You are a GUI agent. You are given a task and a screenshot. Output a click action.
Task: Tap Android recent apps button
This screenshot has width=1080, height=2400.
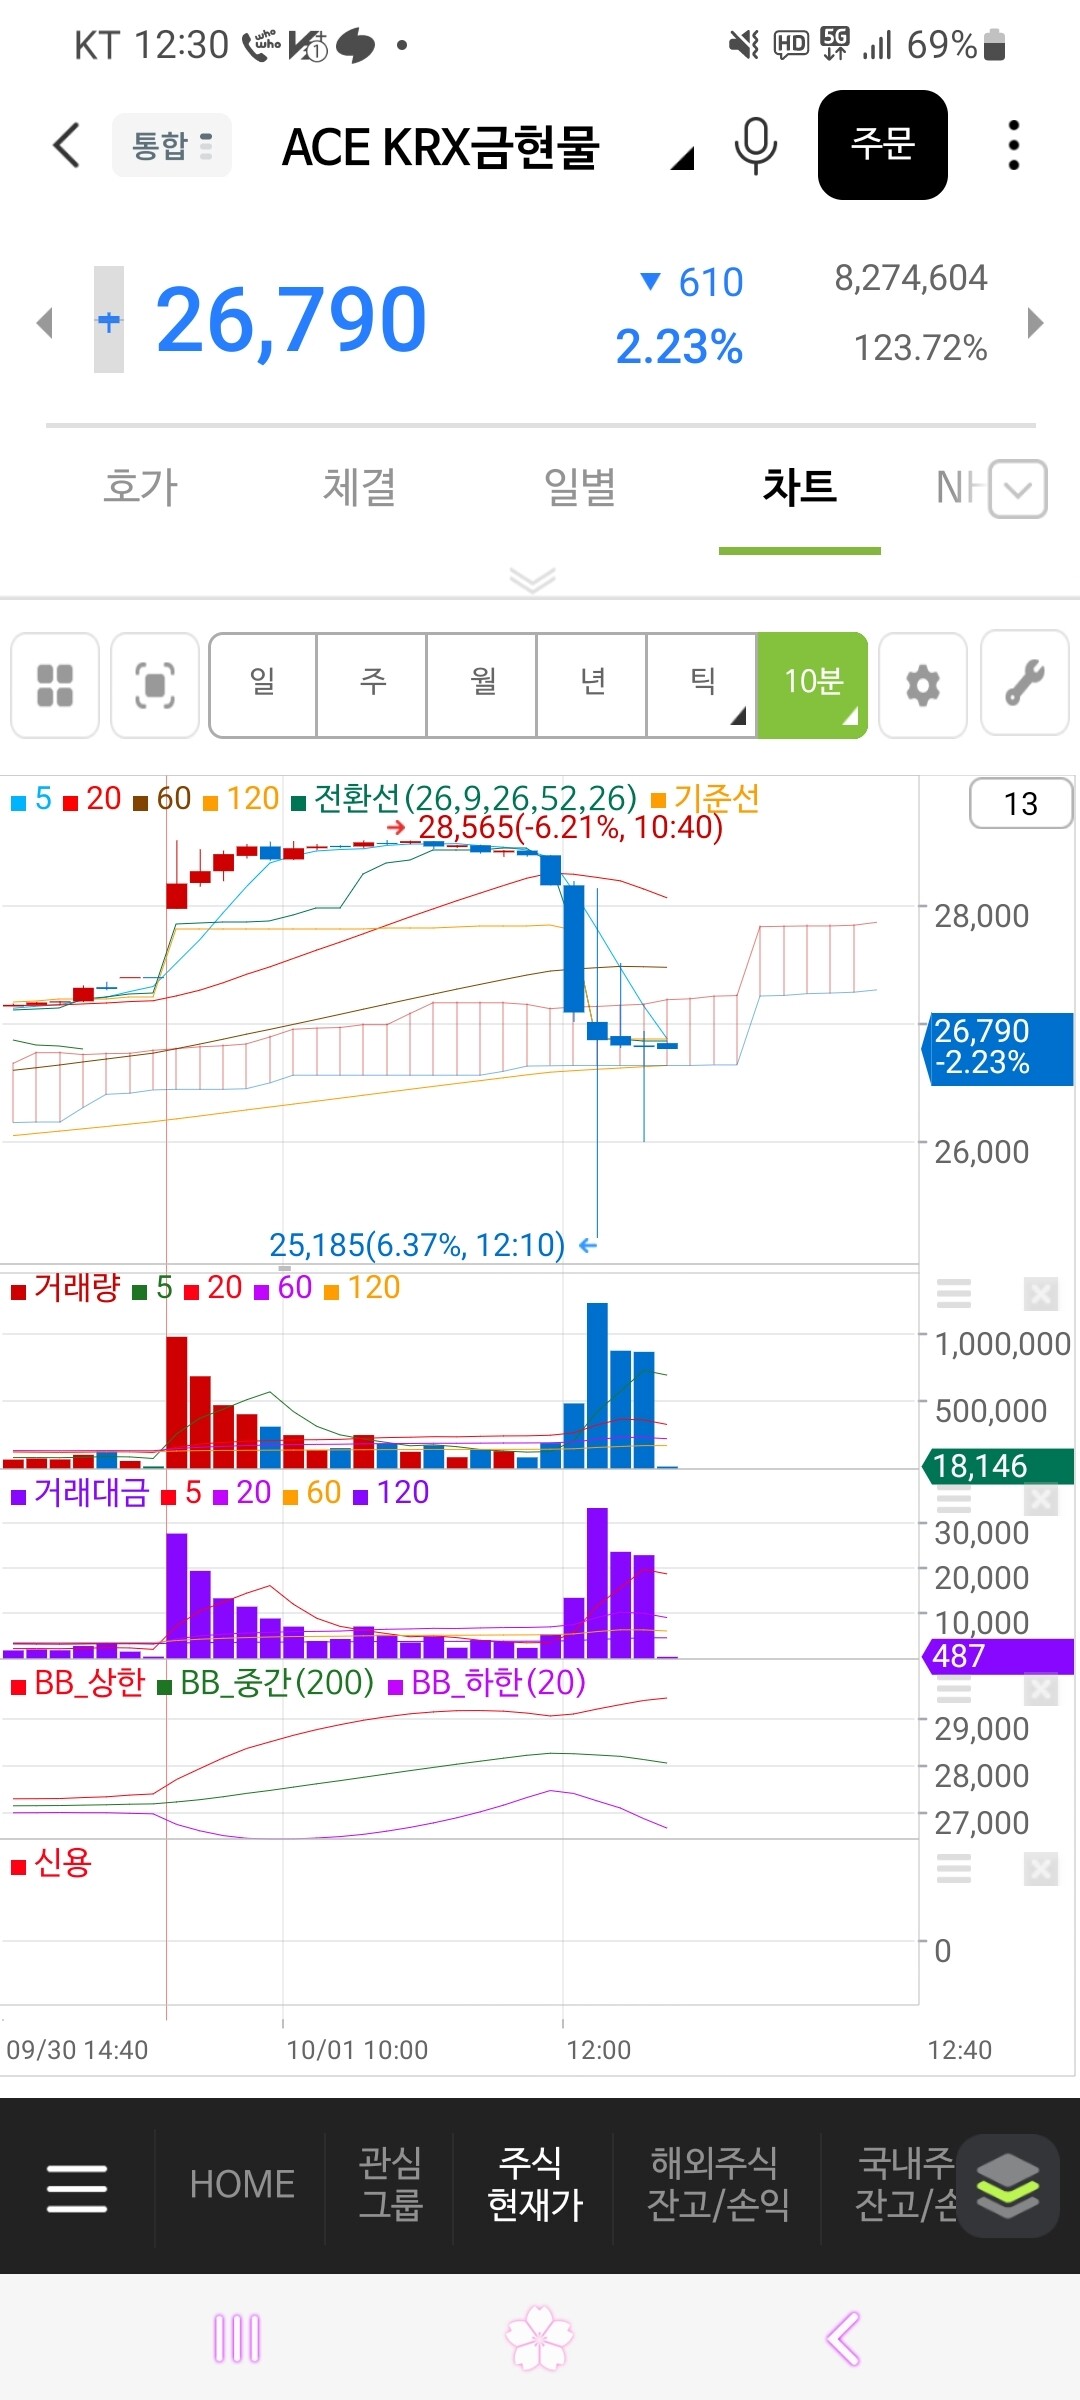[237, 2338]
